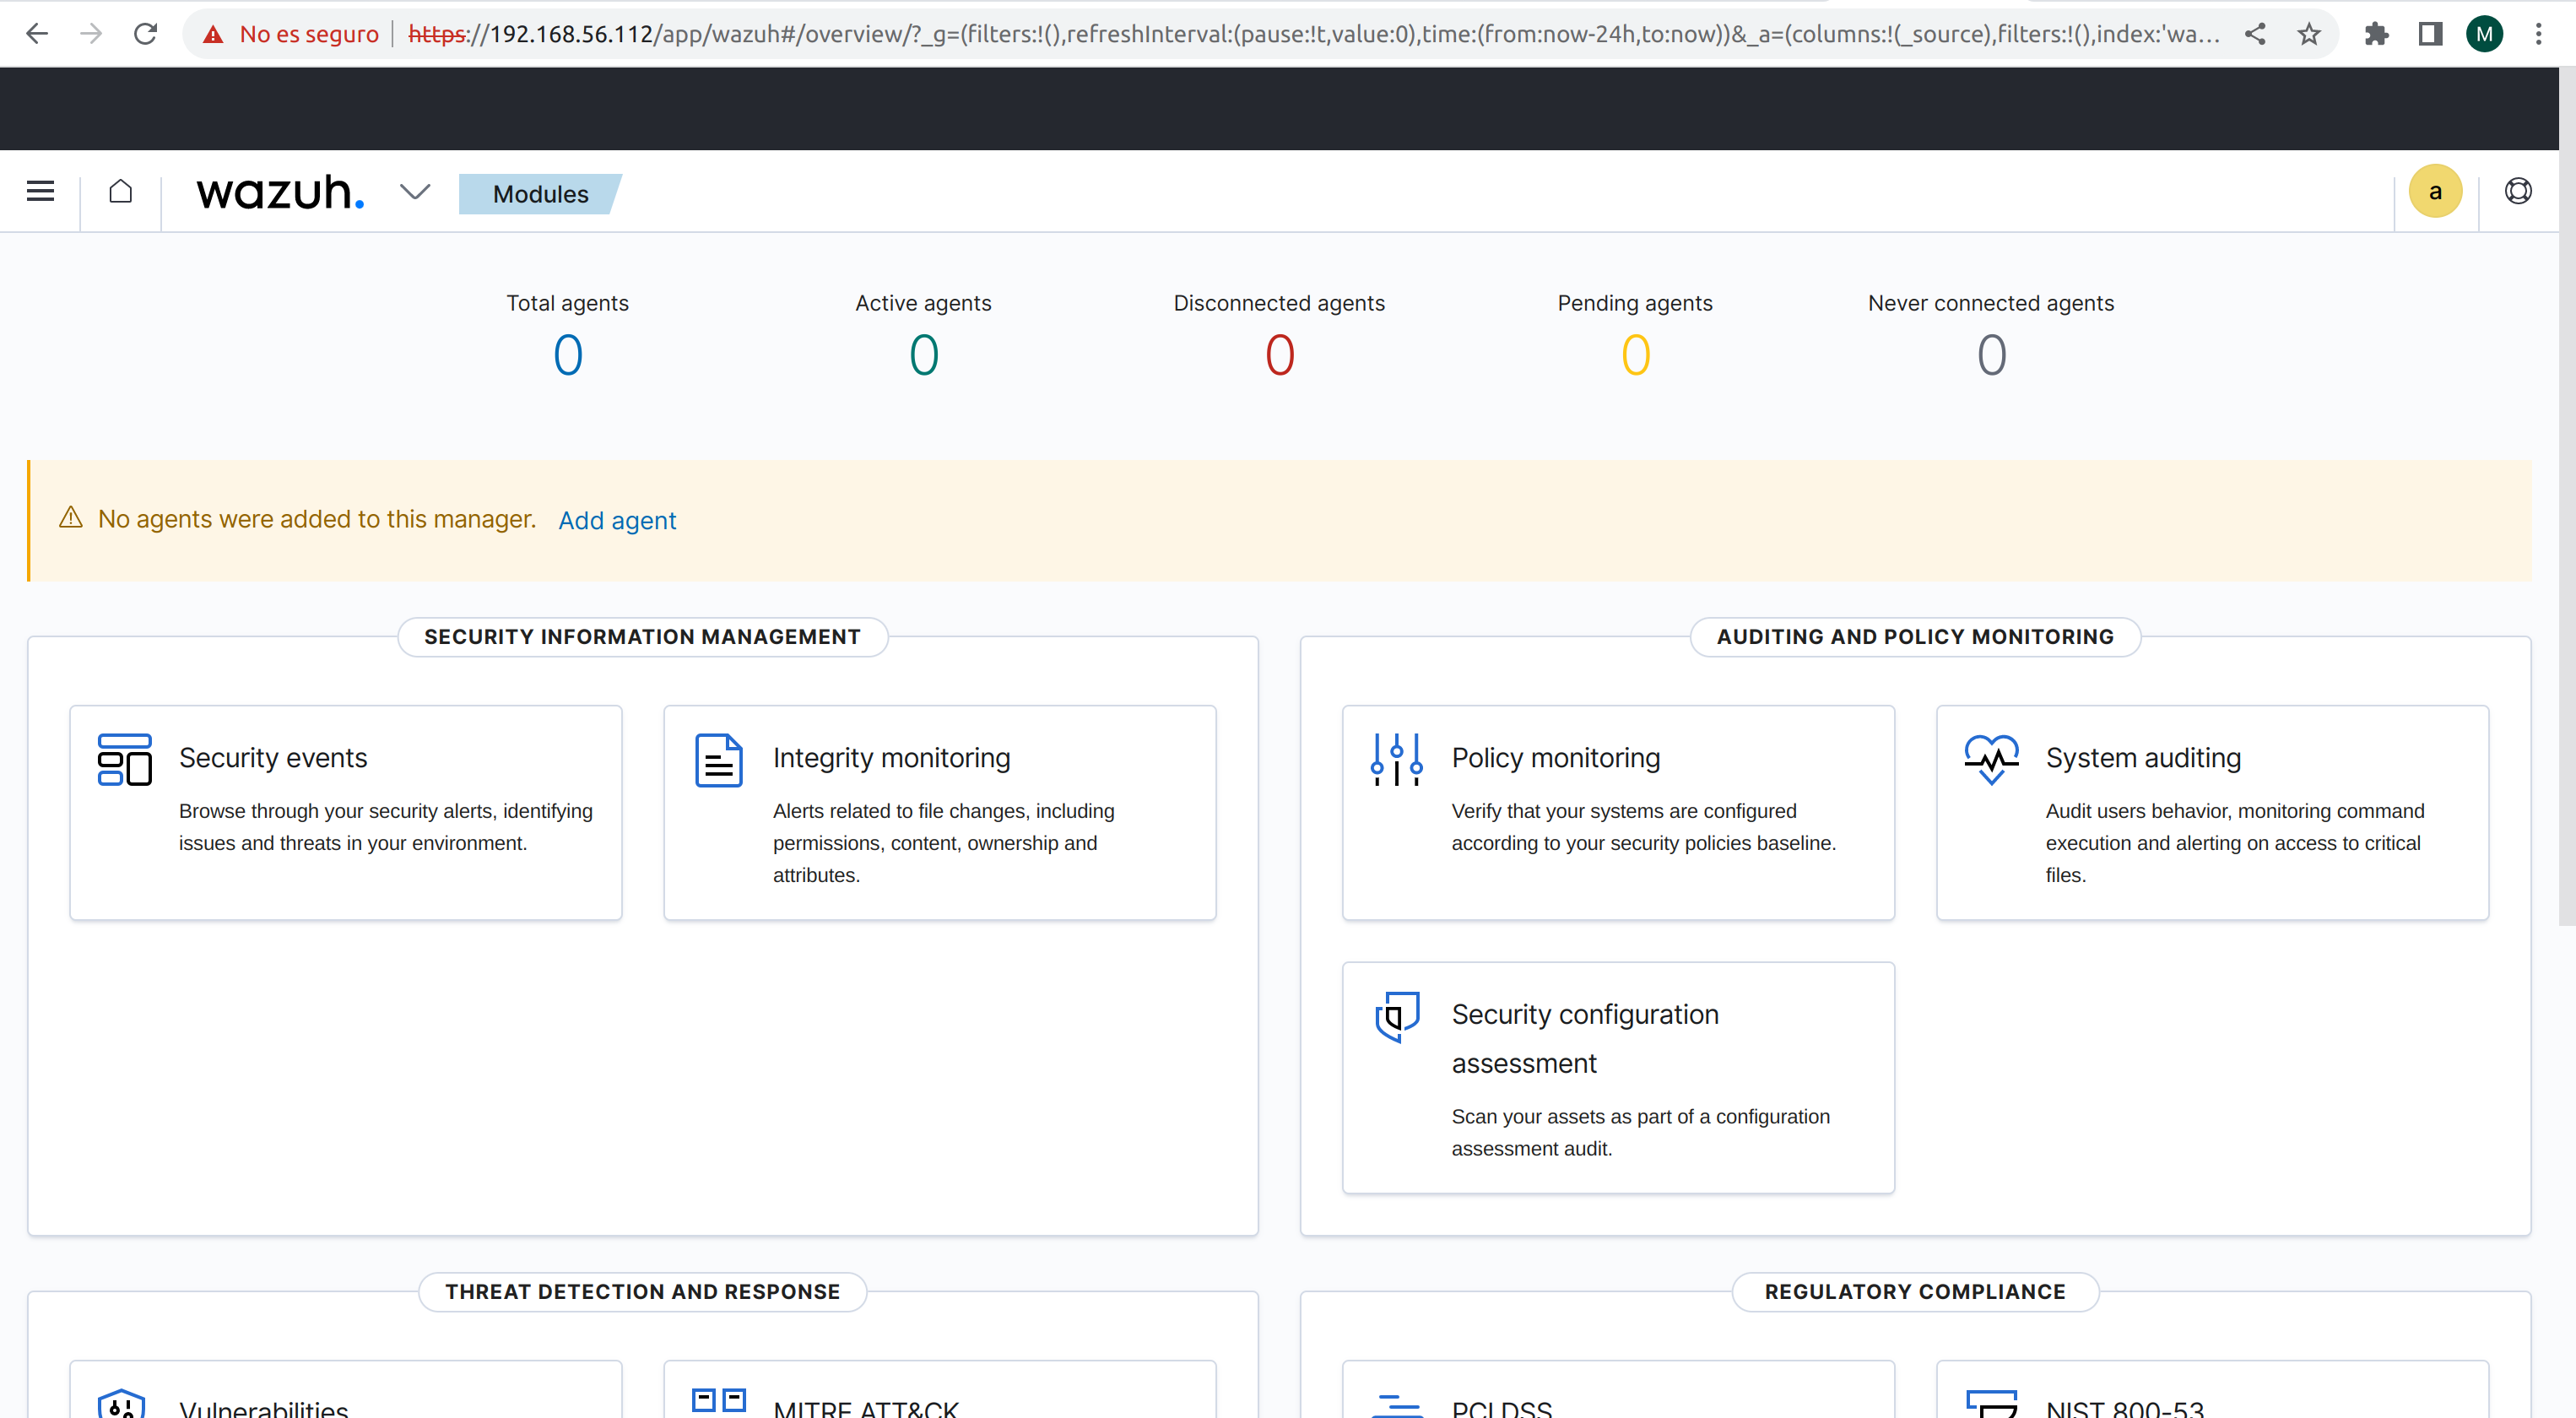The width and height of the screenshot is (2576, 1418).
Task: Bookmark the page with the star icon
Action: click(2309, 33)
